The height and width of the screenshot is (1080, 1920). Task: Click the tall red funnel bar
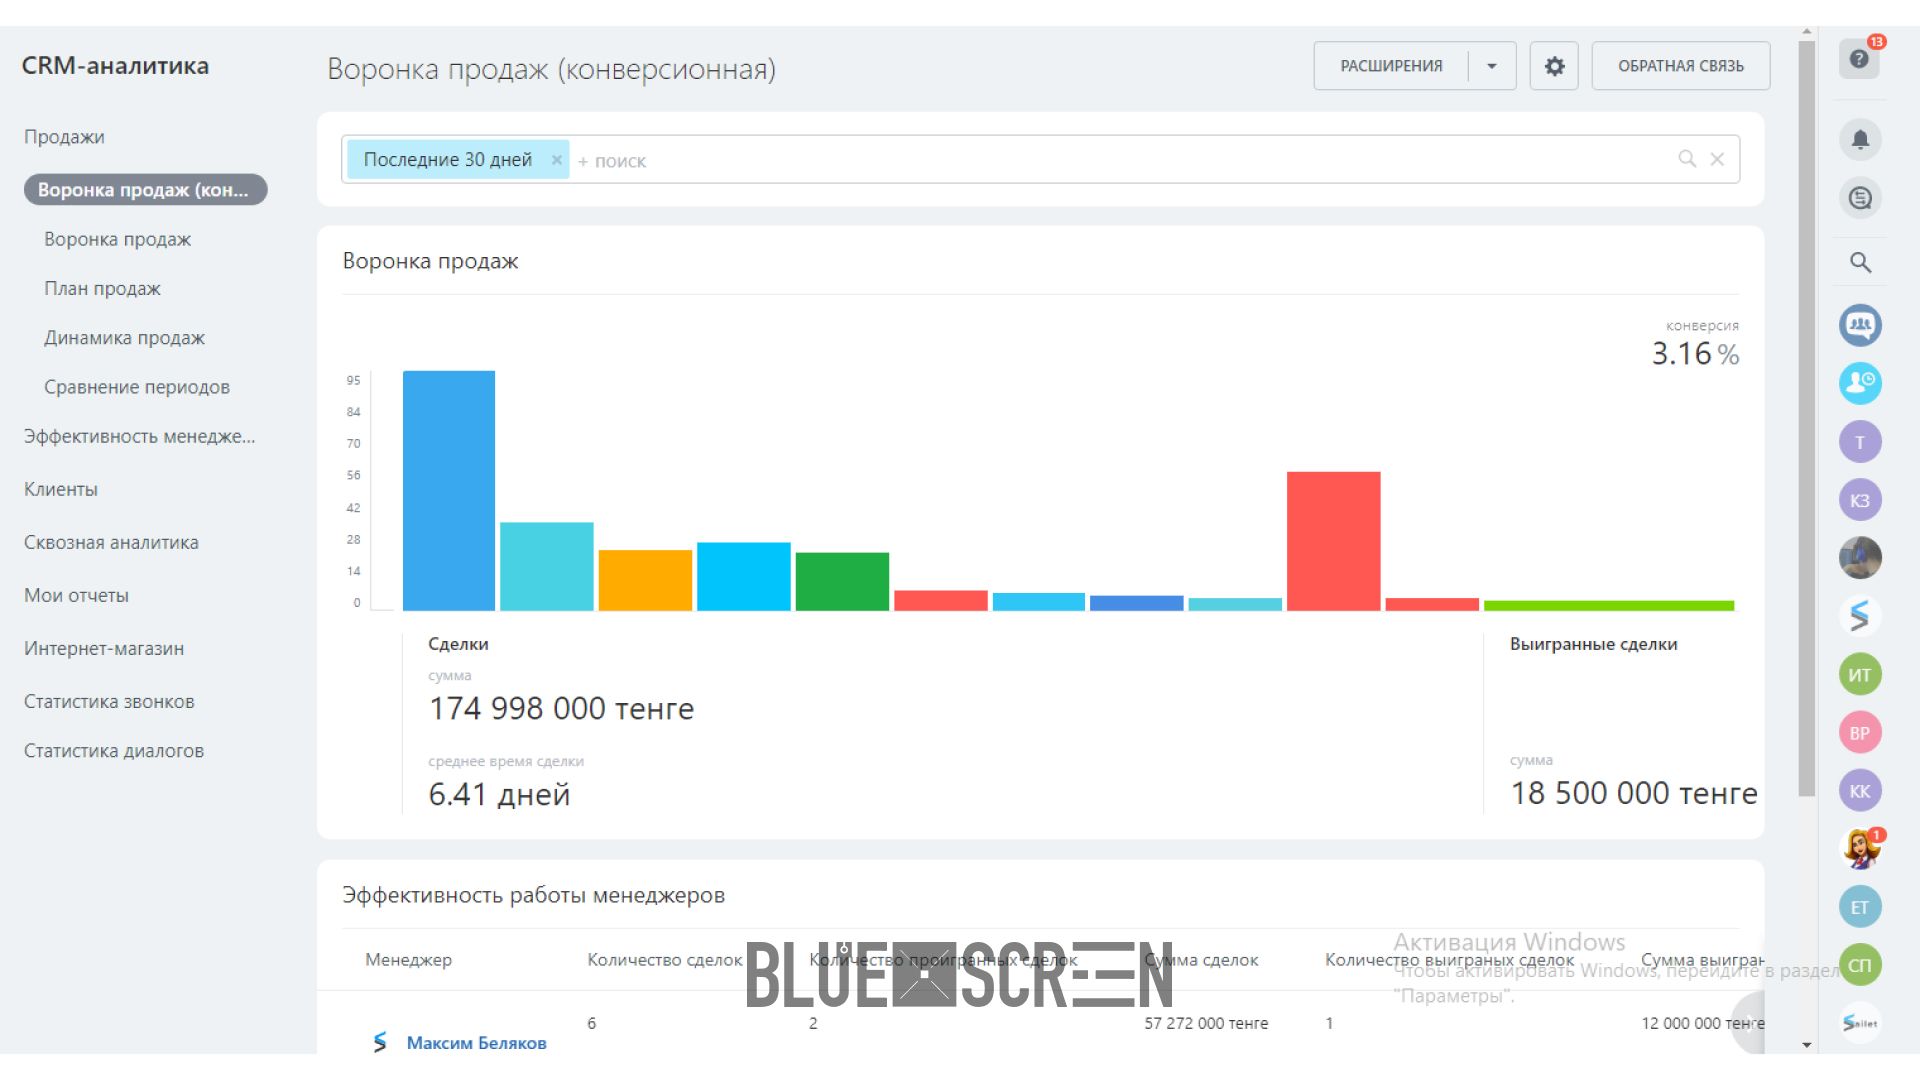tap(1333, 541)
